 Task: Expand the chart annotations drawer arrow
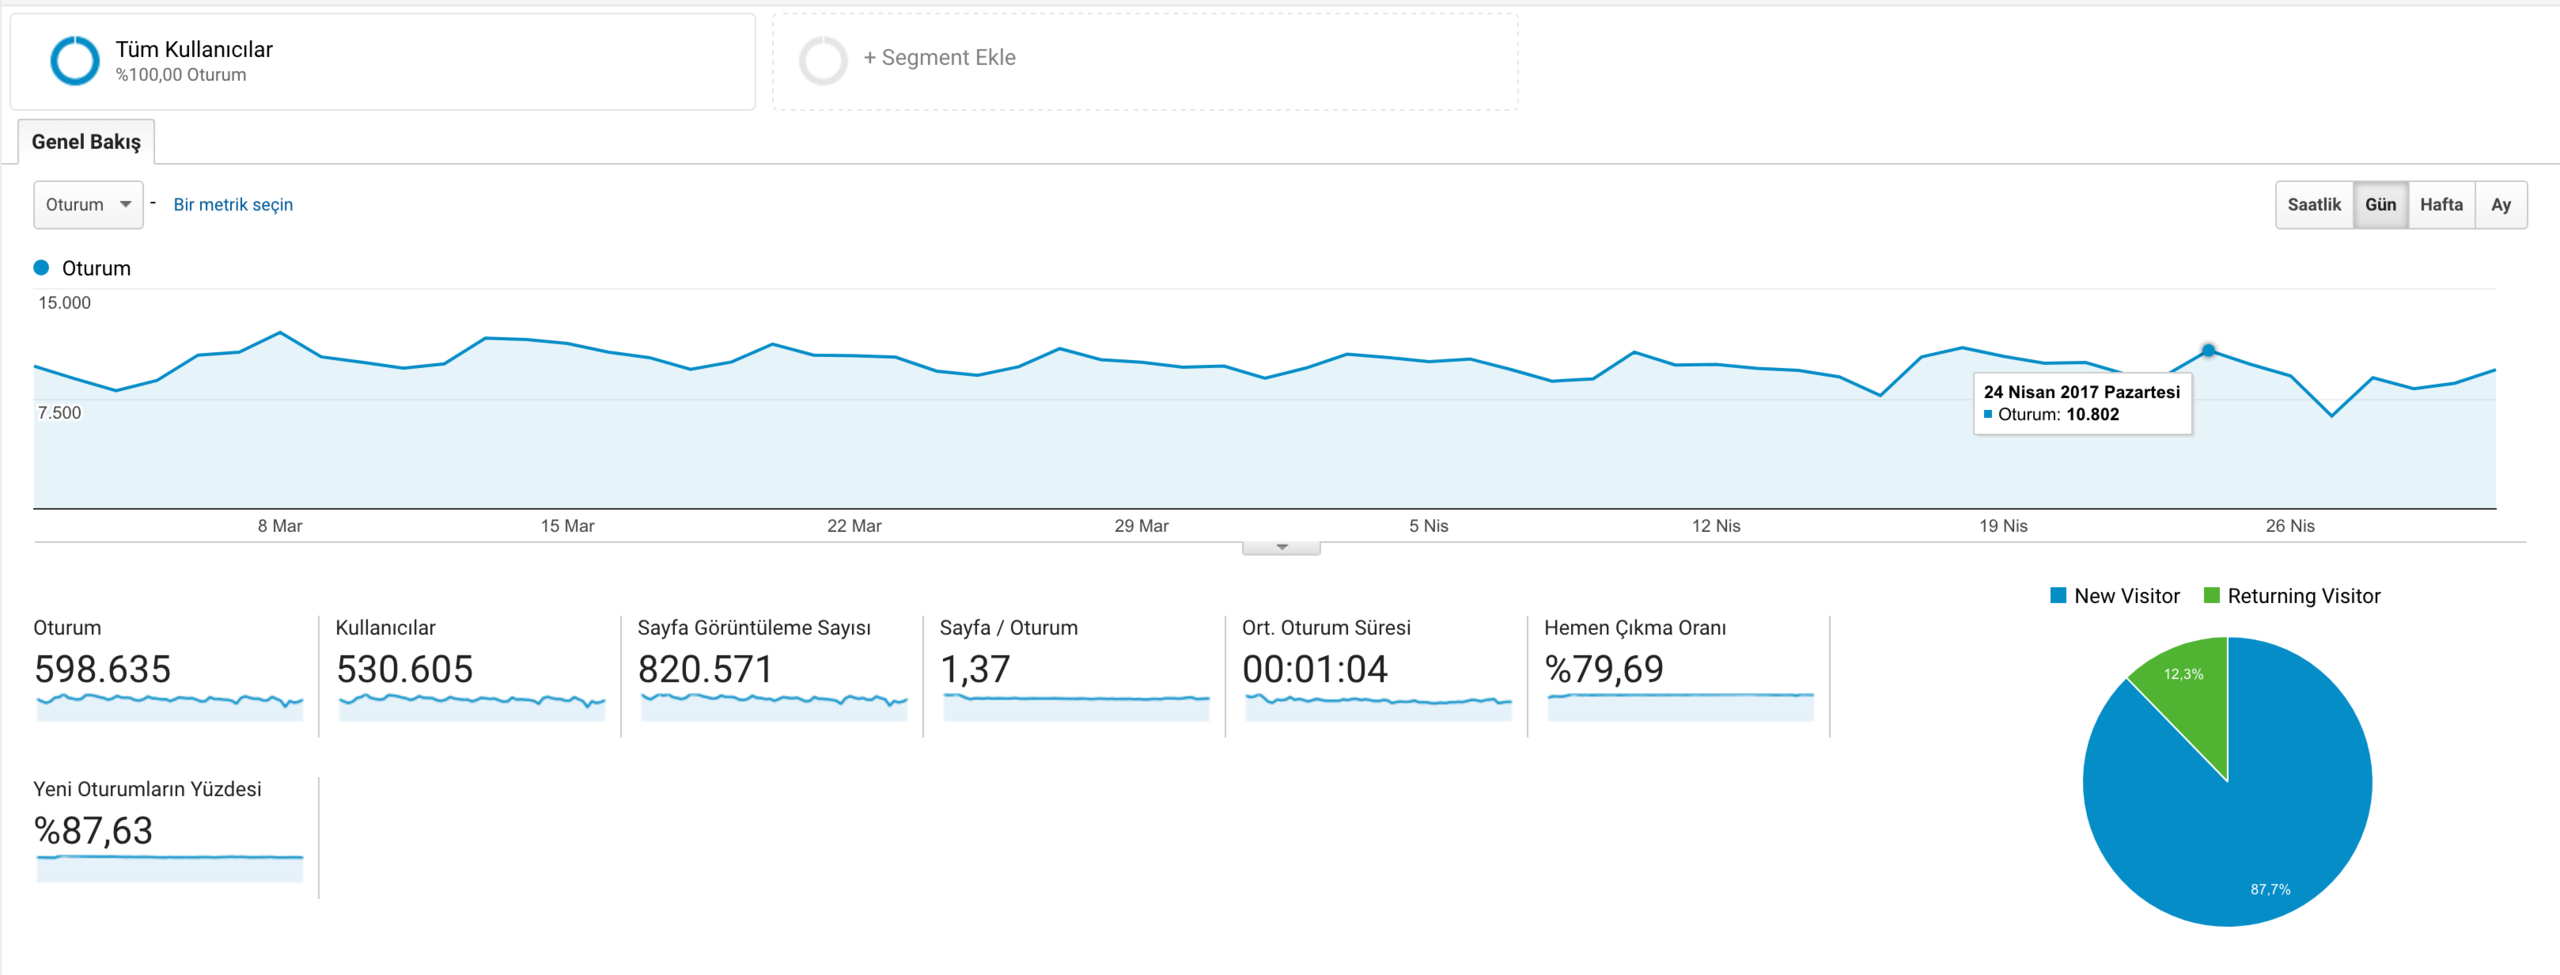(1281, 548)
